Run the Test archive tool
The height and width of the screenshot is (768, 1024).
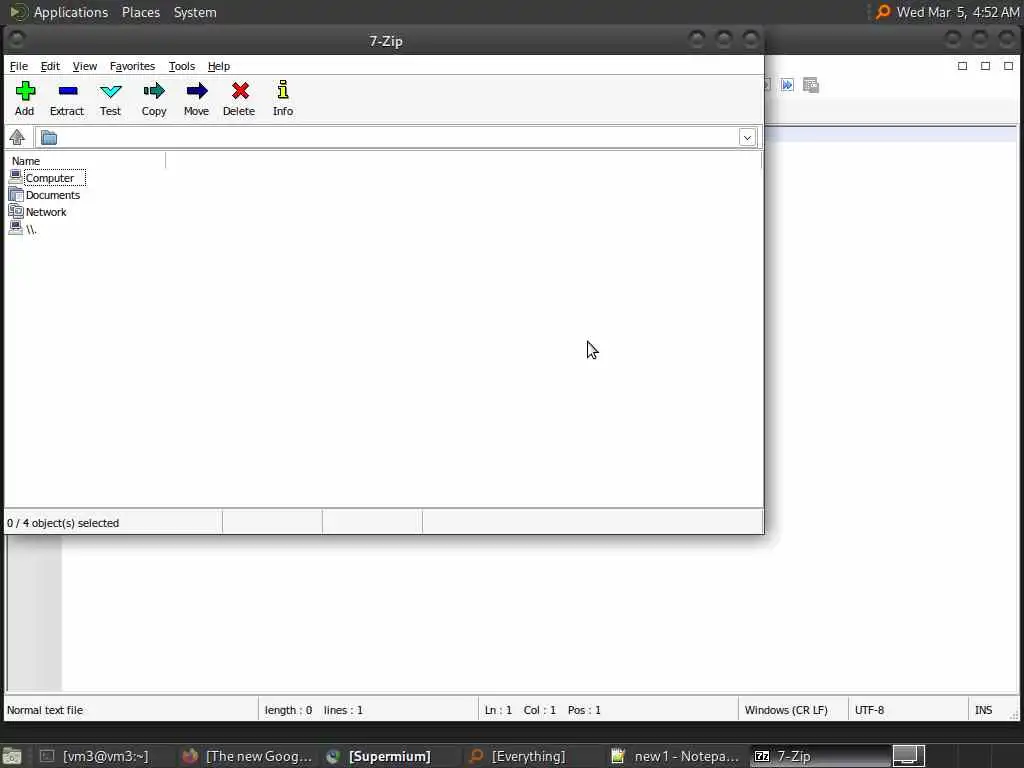tap(110, 99)
